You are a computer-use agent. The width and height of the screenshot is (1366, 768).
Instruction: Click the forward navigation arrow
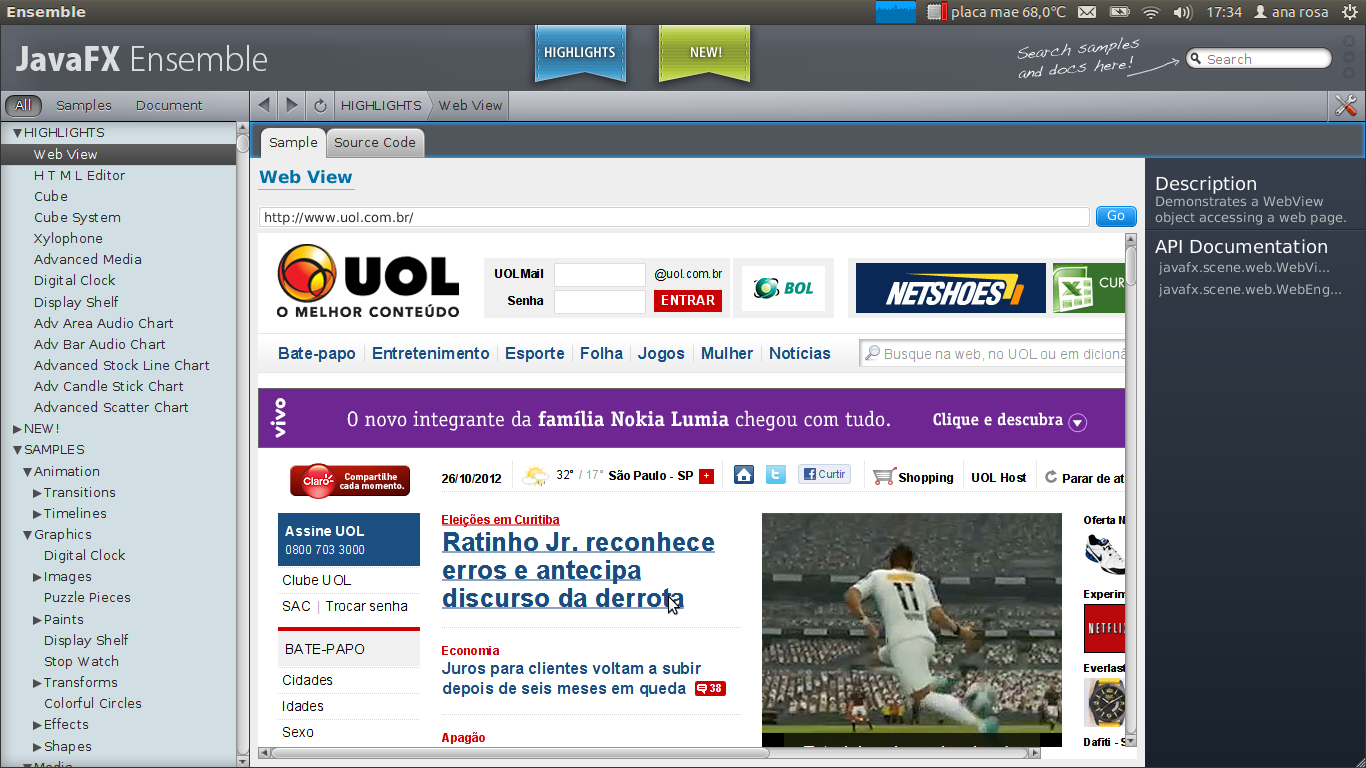coord(291,105)
